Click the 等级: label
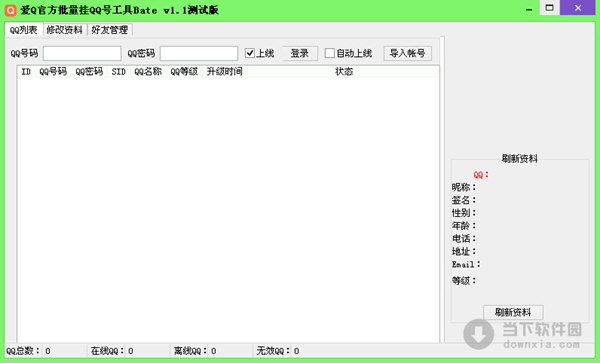Viewport: 600px width, 363px height. tap(464, 280)
